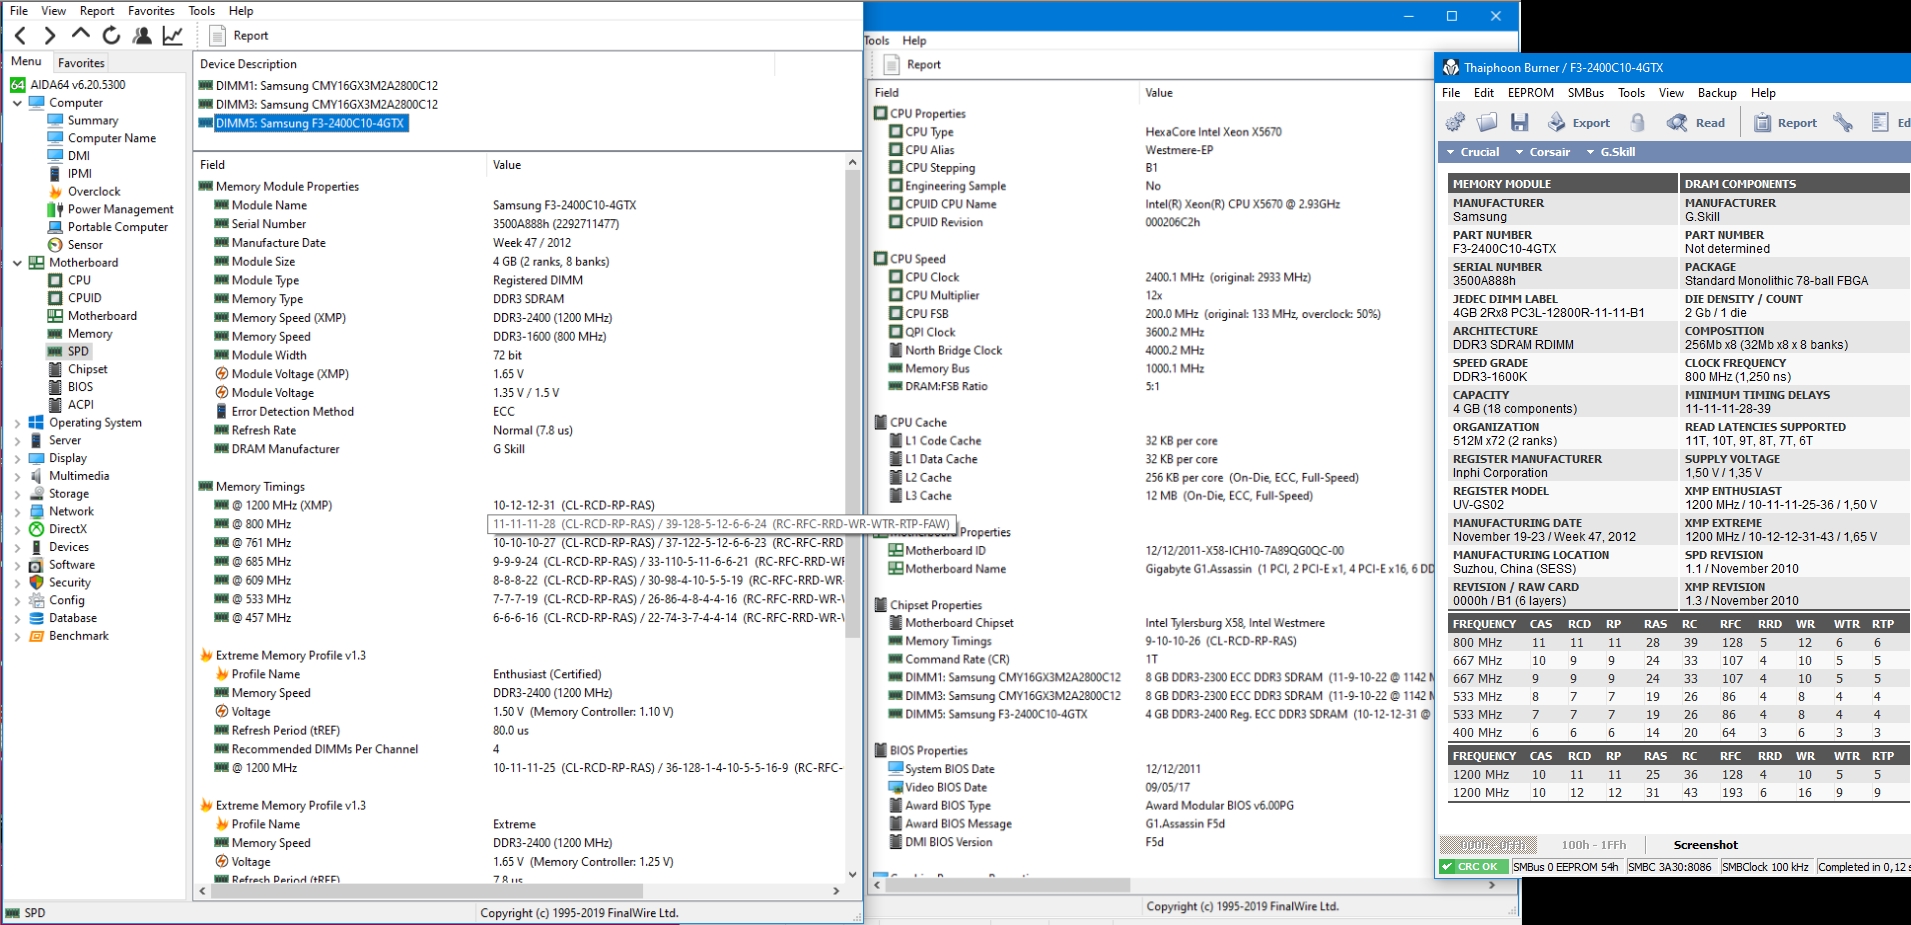Select Sensor in the Computer tree
The image size is (1911, 925).
85,244
